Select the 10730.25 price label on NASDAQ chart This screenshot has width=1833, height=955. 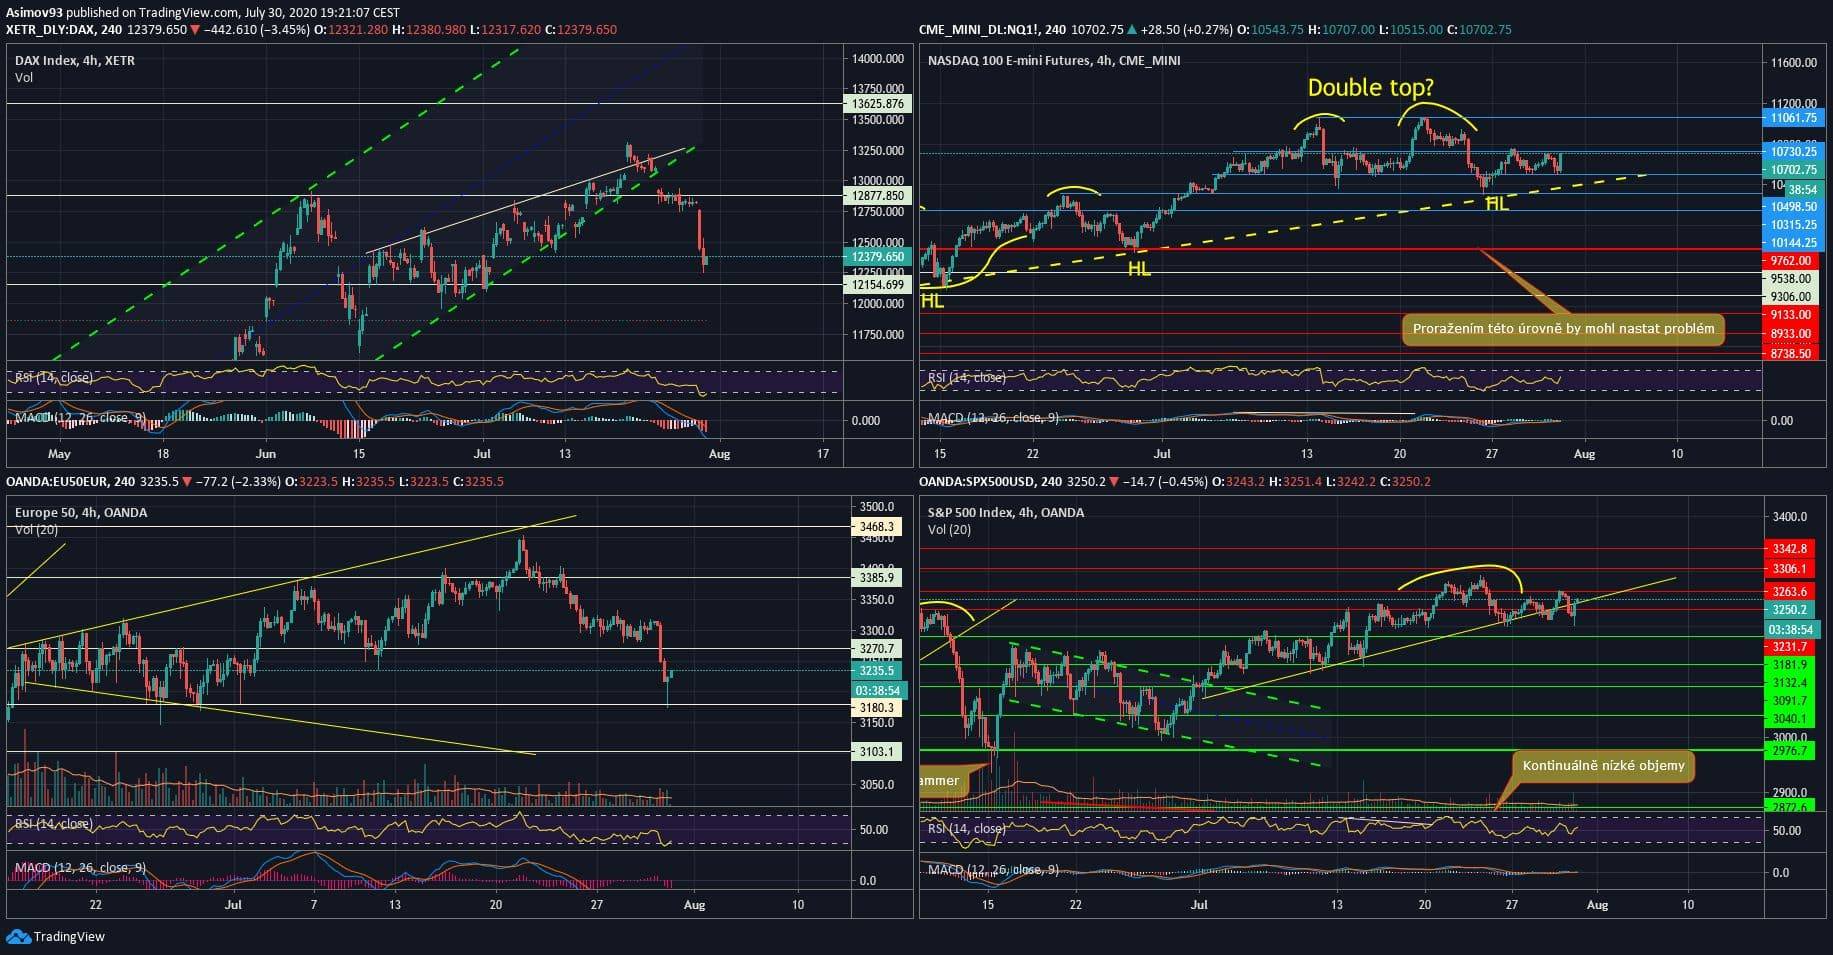1793,152
